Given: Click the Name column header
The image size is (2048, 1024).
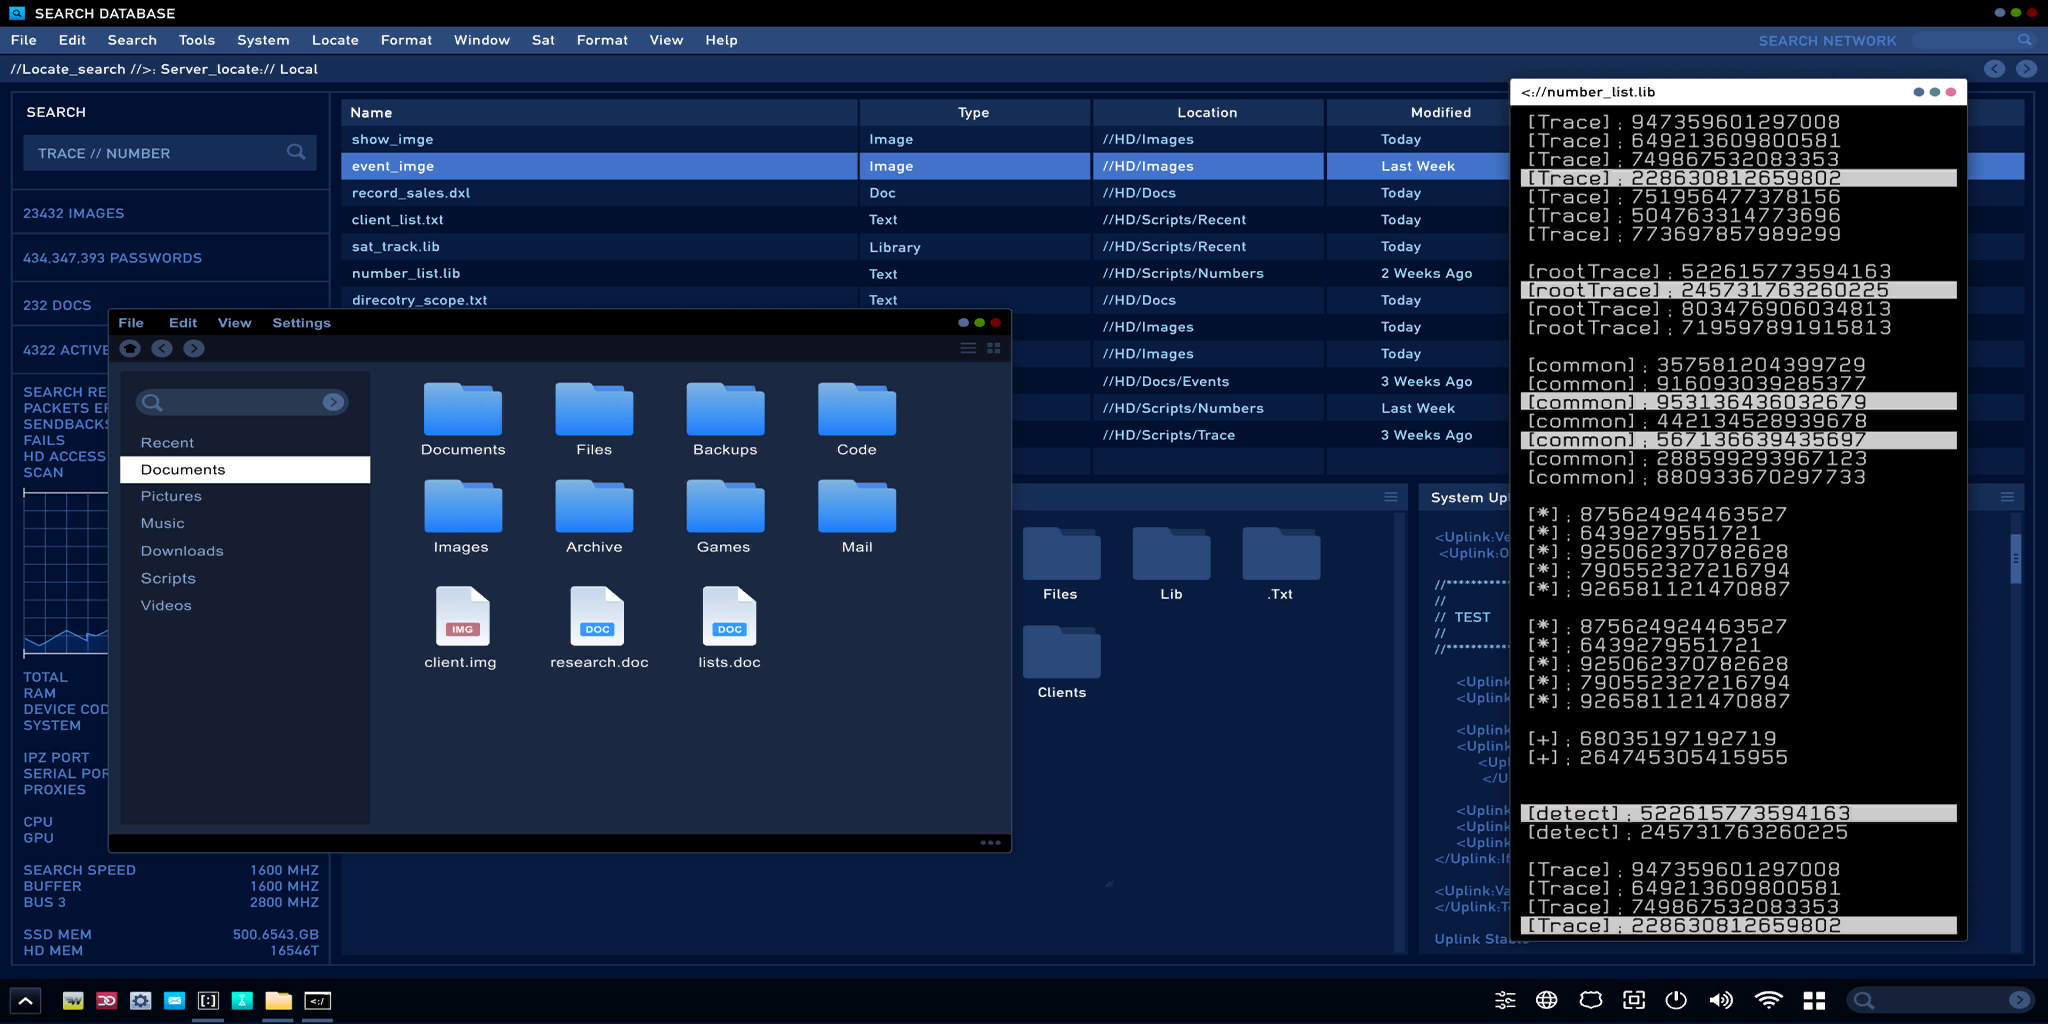Looking at the screenshot, I should click(599, 112).
